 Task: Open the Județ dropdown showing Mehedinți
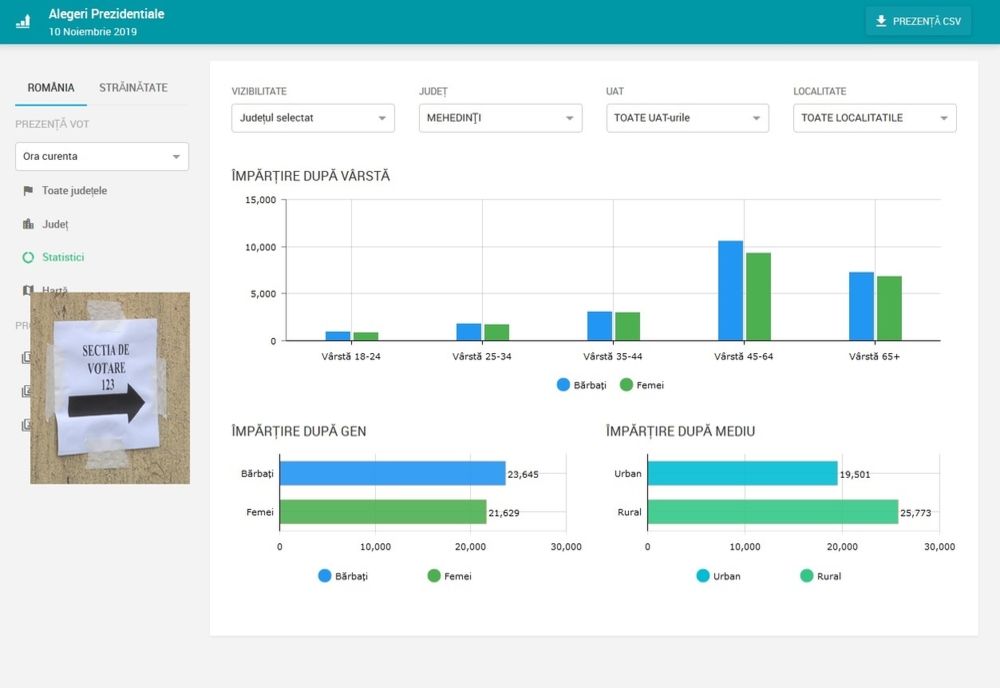coord(500,118)
